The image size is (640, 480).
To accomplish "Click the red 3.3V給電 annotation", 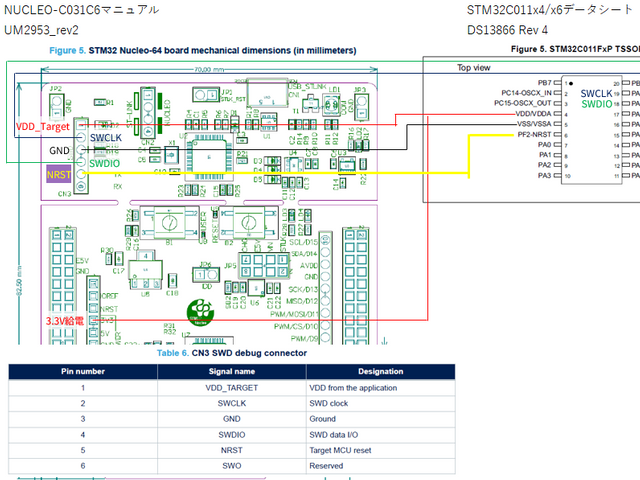I will click(x=67, y=320).
